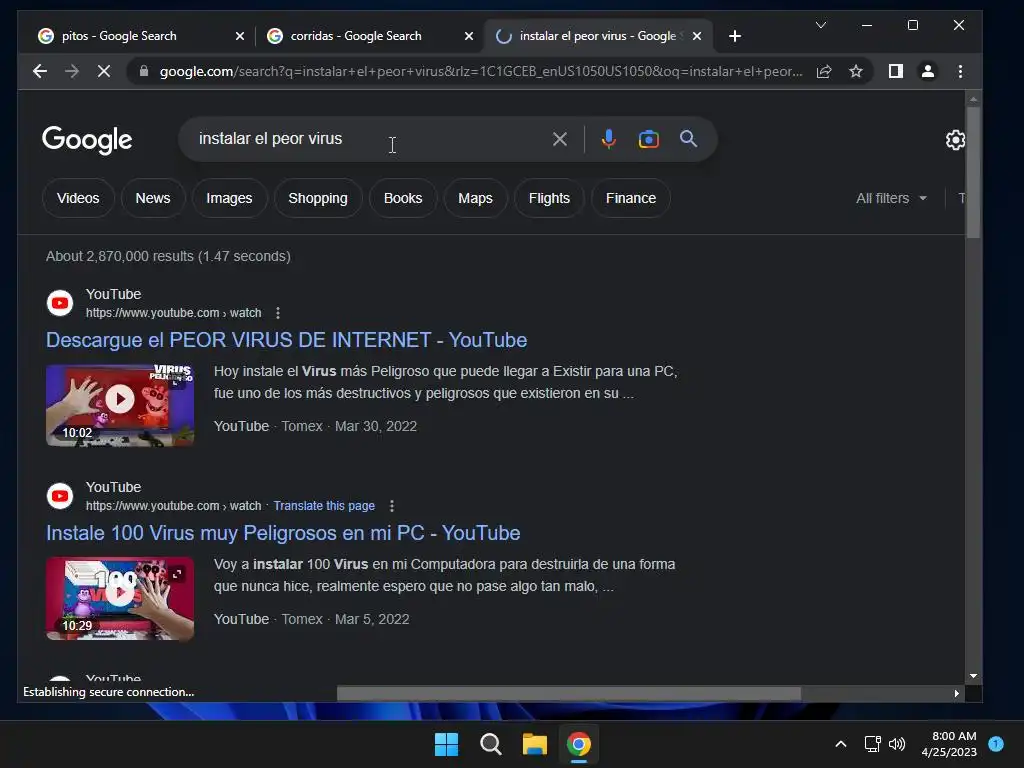This screenshot has height=768, width=1024.
Task: Show hidden system tray icons
Action: [x=840, y=744]
